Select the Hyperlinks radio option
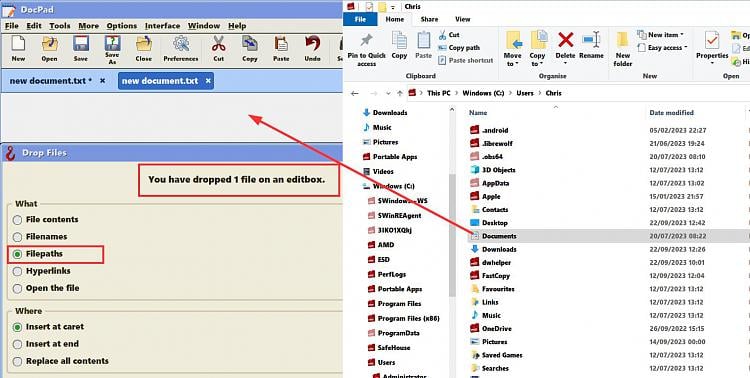The height and width of the screenshot is (378, 750). 17,272
